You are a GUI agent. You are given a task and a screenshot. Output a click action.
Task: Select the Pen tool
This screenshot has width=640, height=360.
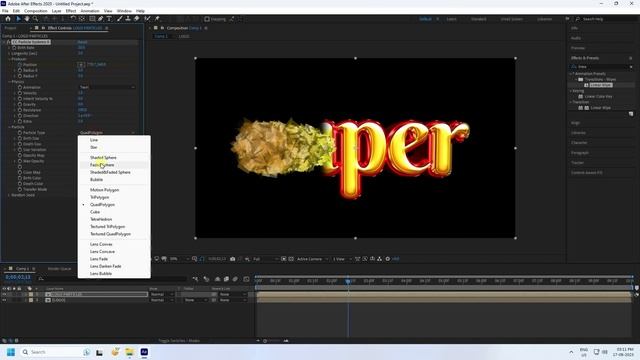(x=100, y=19)
